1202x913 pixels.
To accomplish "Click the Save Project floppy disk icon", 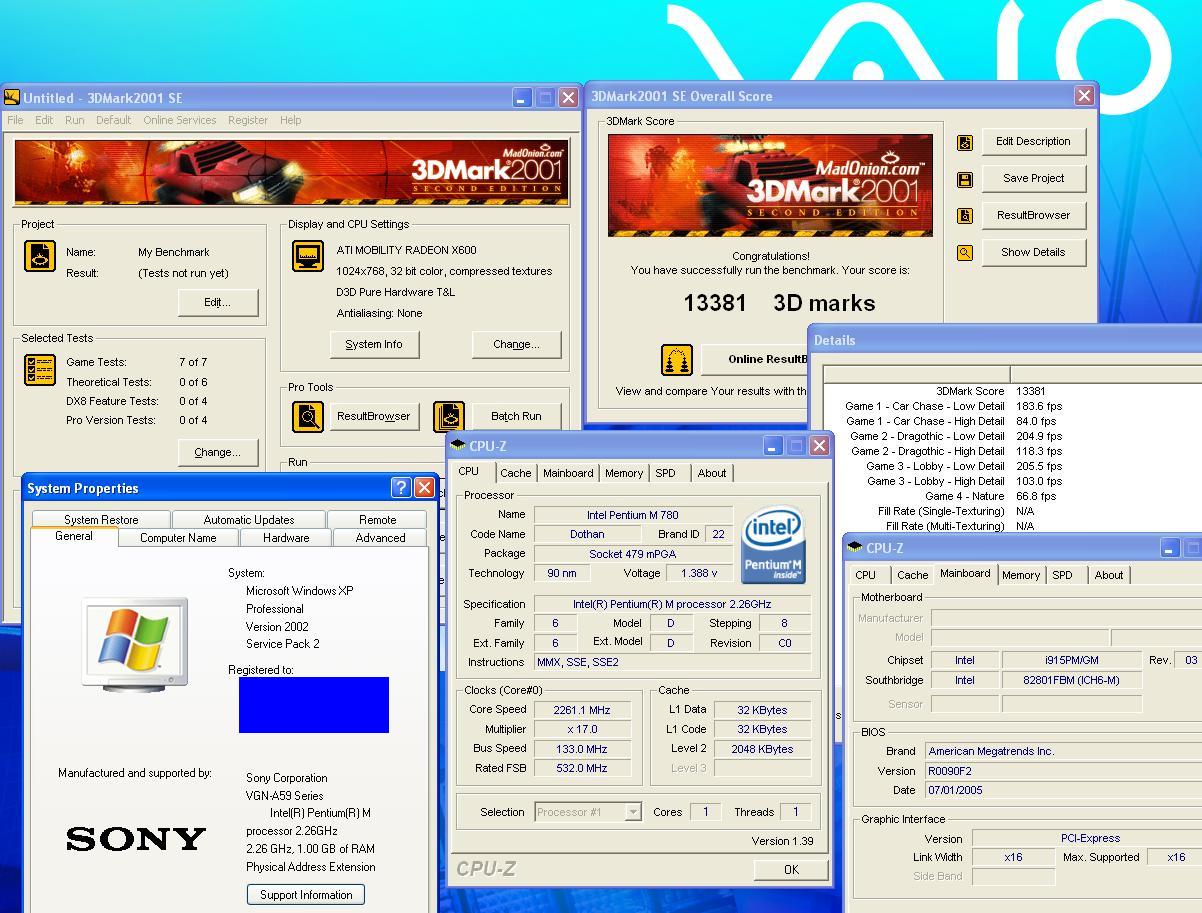I will [965, 180].
